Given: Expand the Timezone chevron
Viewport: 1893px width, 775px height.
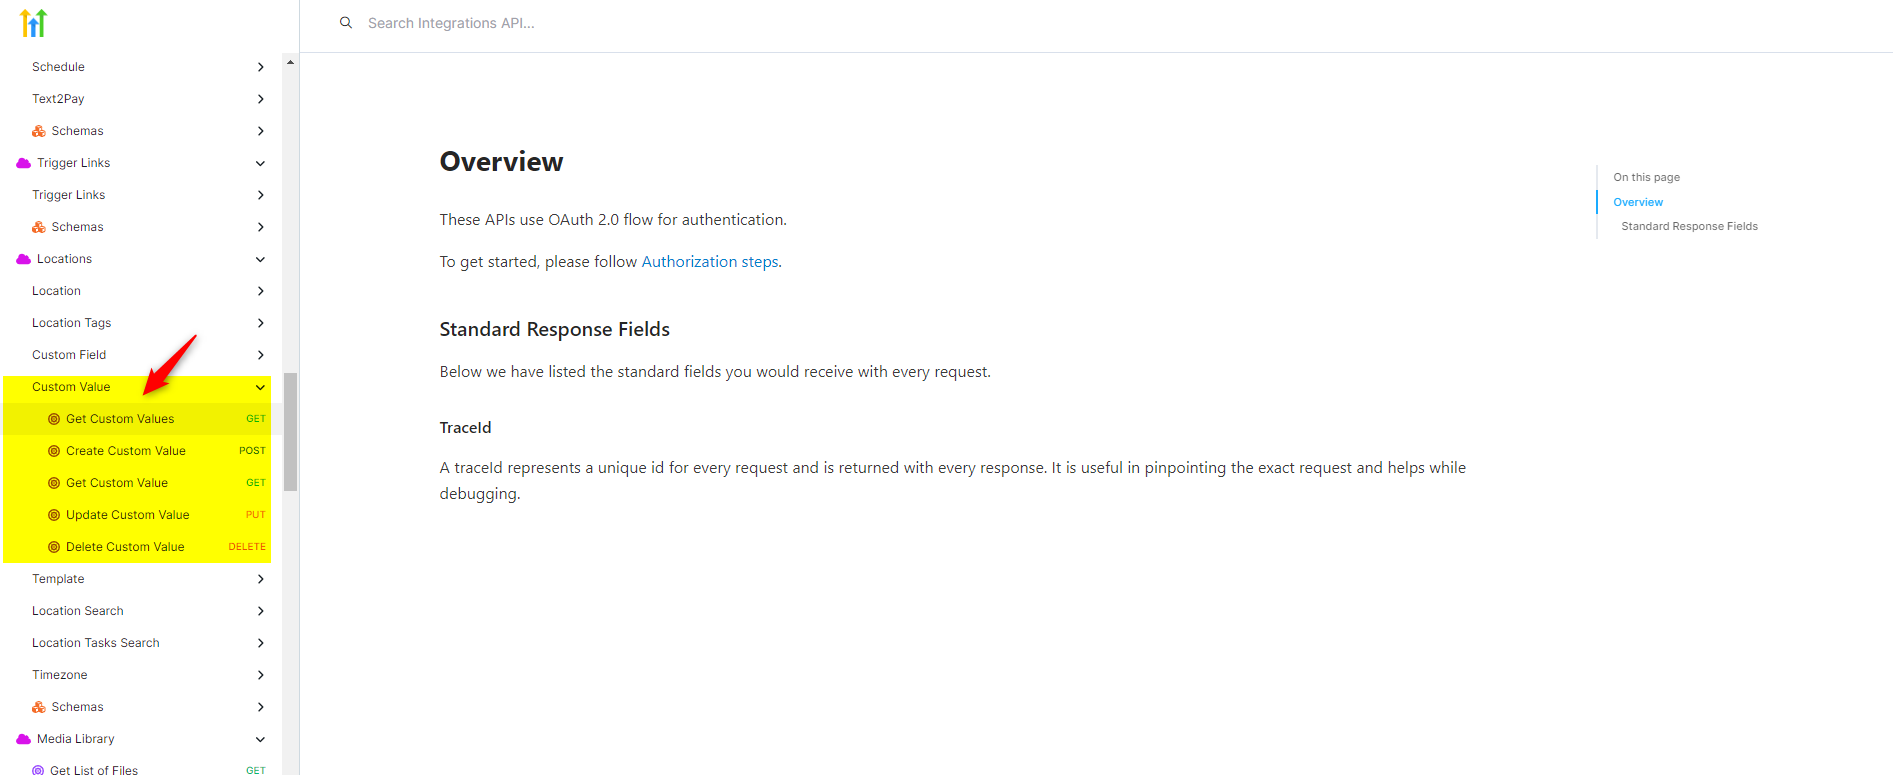Looking at the screenshot, I should point(260,675).
